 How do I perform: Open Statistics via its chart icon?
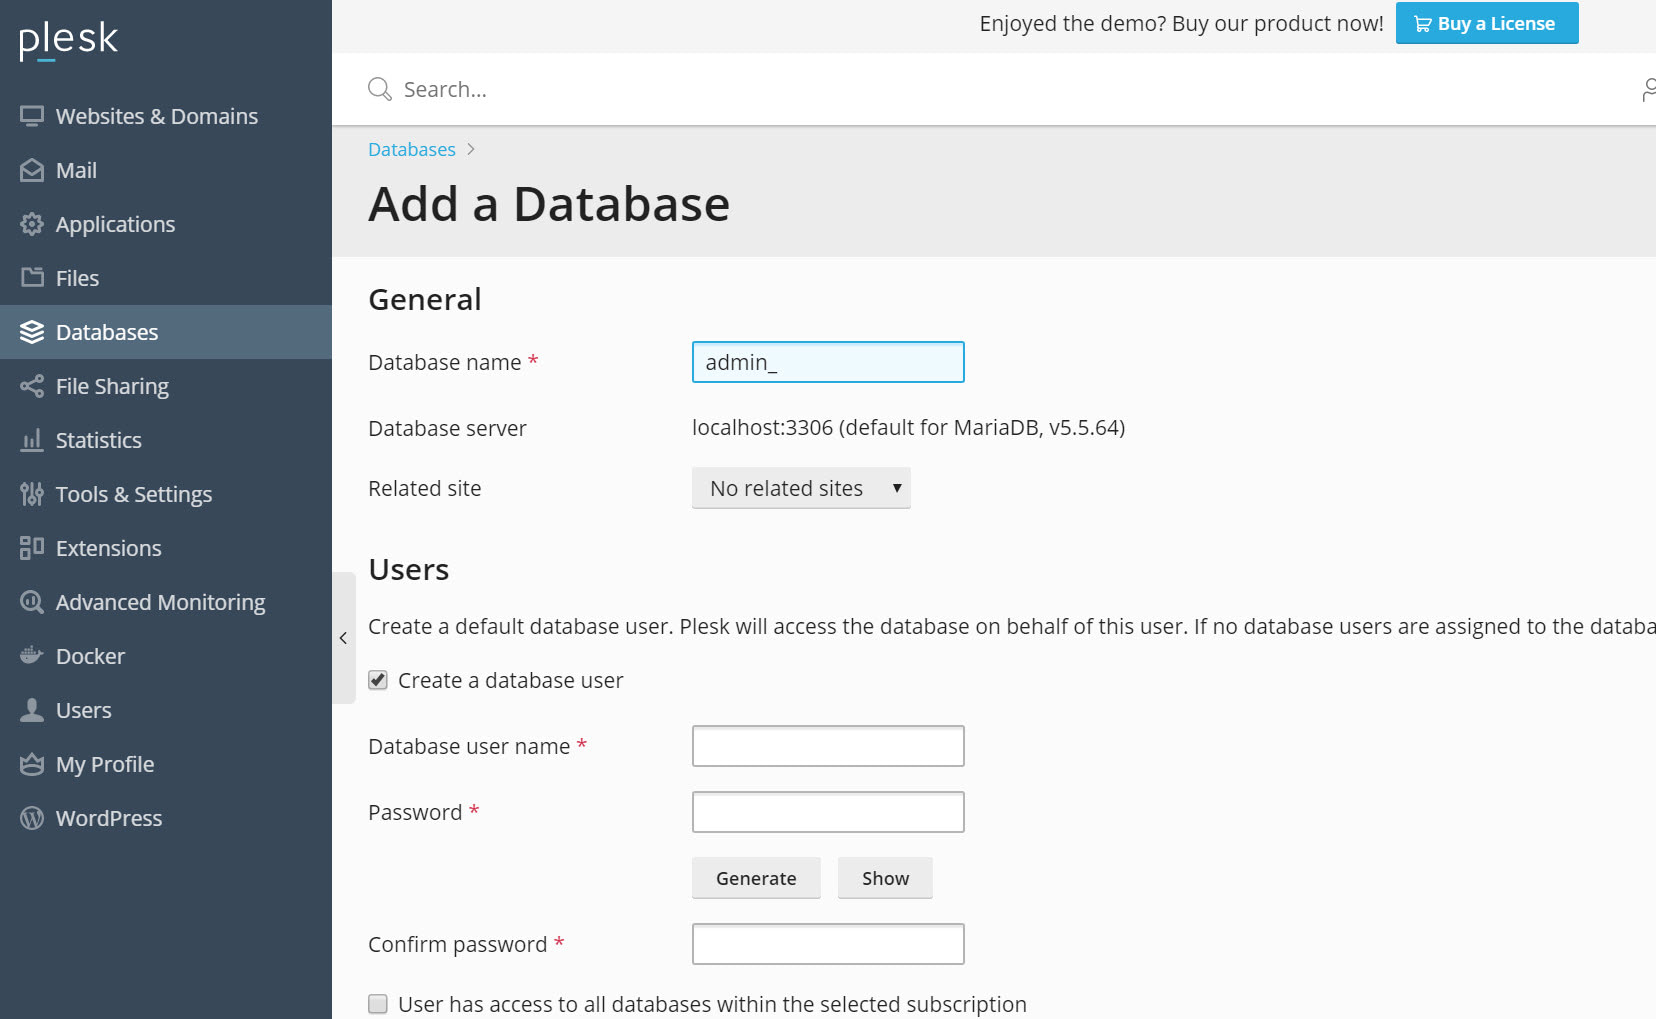31,440
